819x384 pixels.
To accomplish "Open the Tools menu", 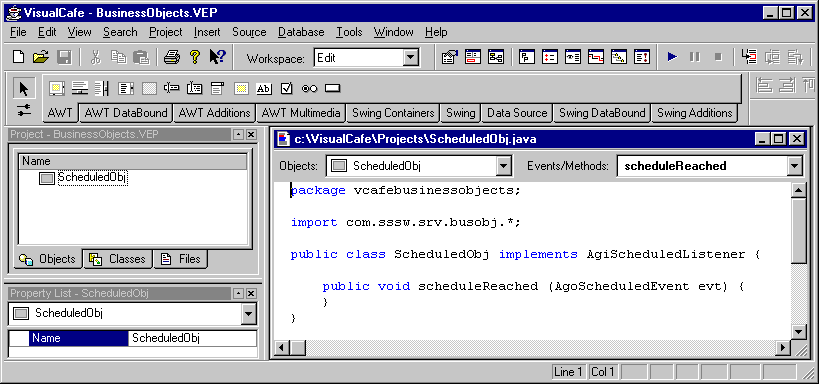I will [349, 32].
